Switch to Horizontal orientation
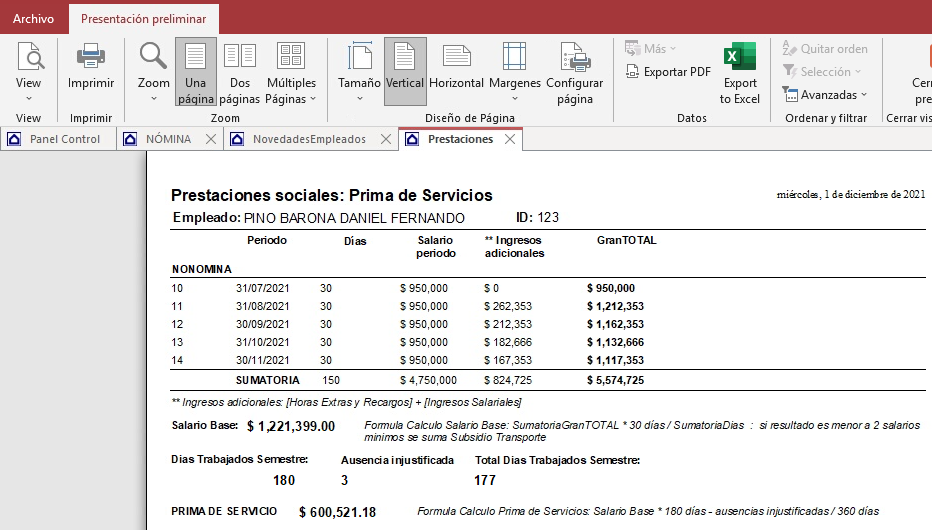The width and height of the screenshot is (932, 530). click(456, 56)
